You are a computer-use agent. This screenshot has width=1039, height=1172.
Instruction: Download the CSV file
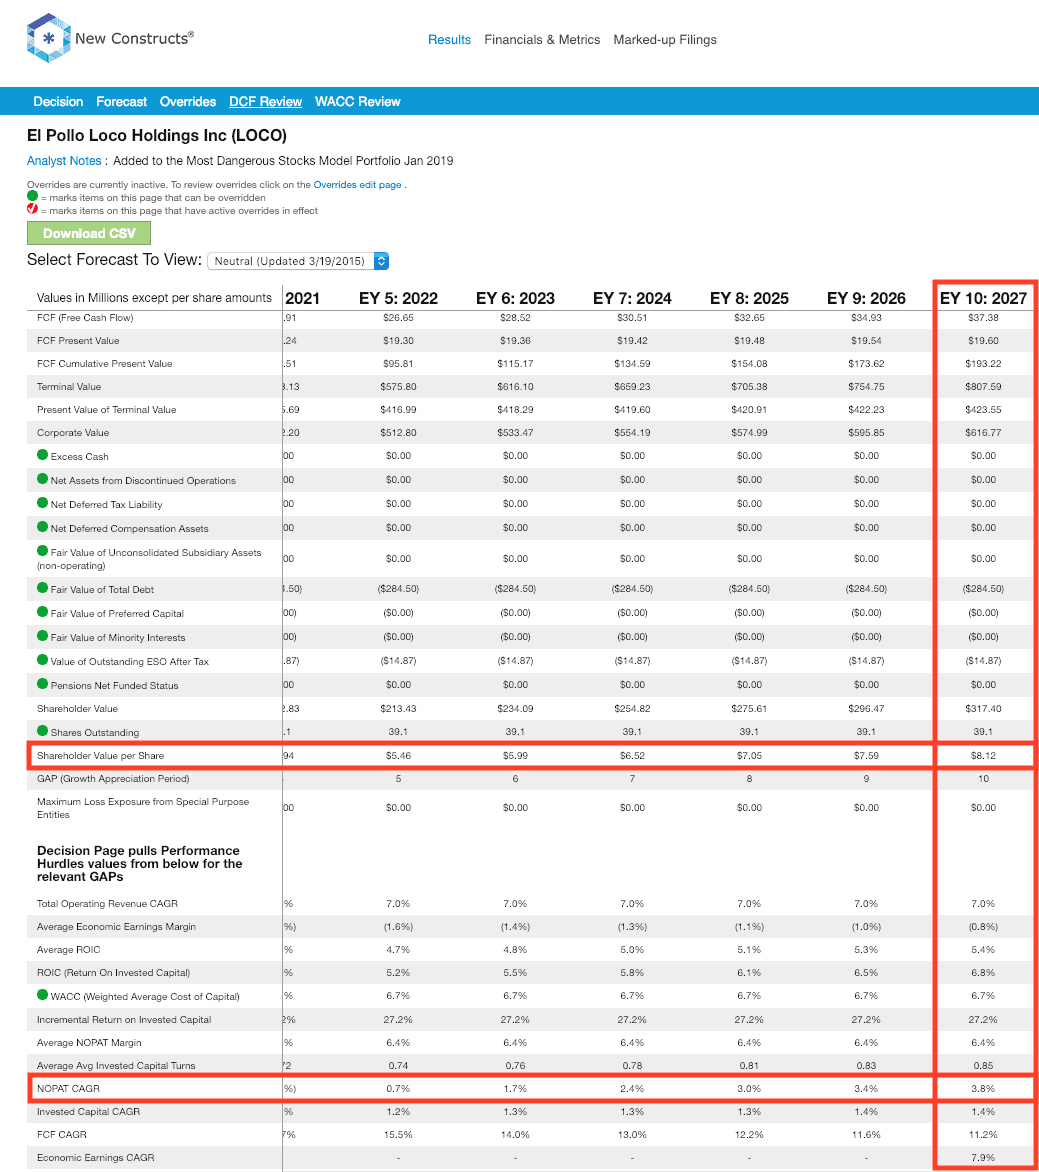click(x=89, y=233)
